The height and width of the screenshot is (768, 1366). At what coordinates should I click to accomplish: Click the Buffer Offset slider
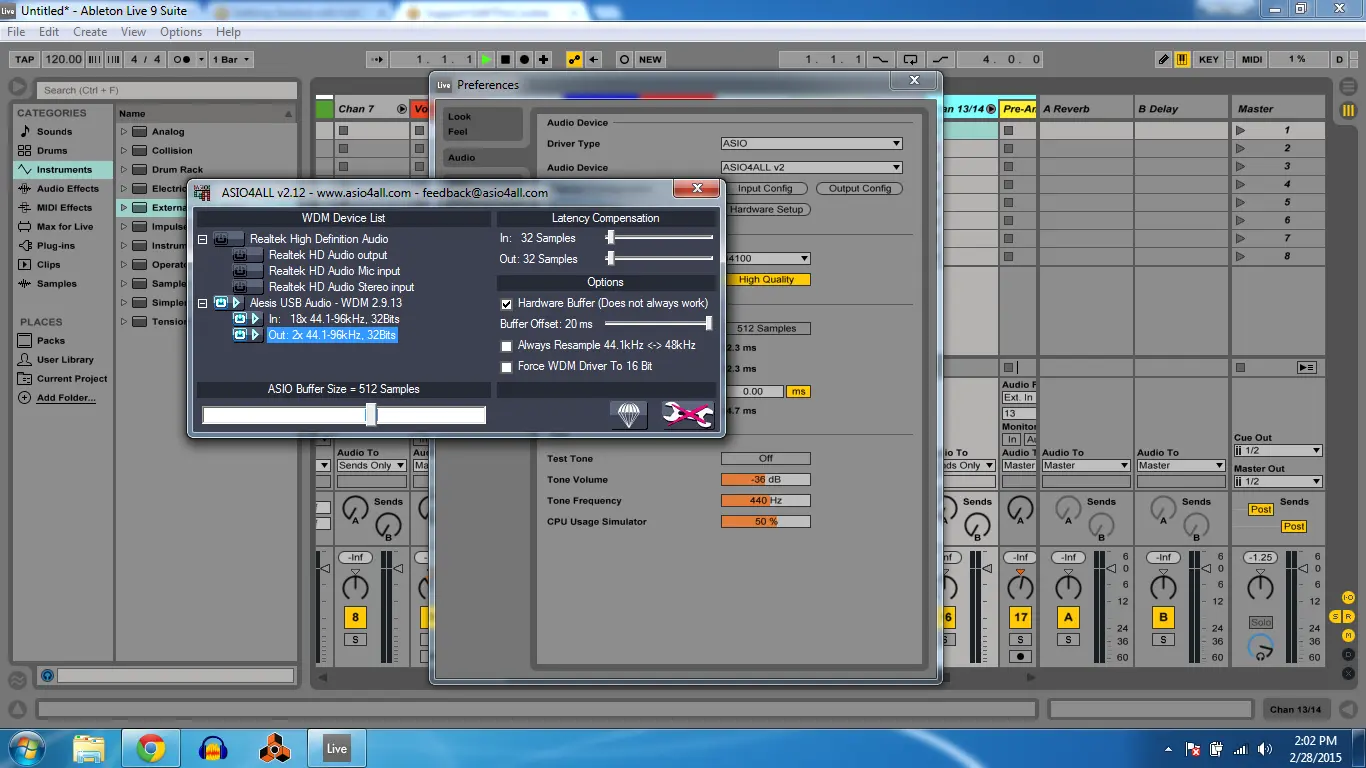coord(658,323)
